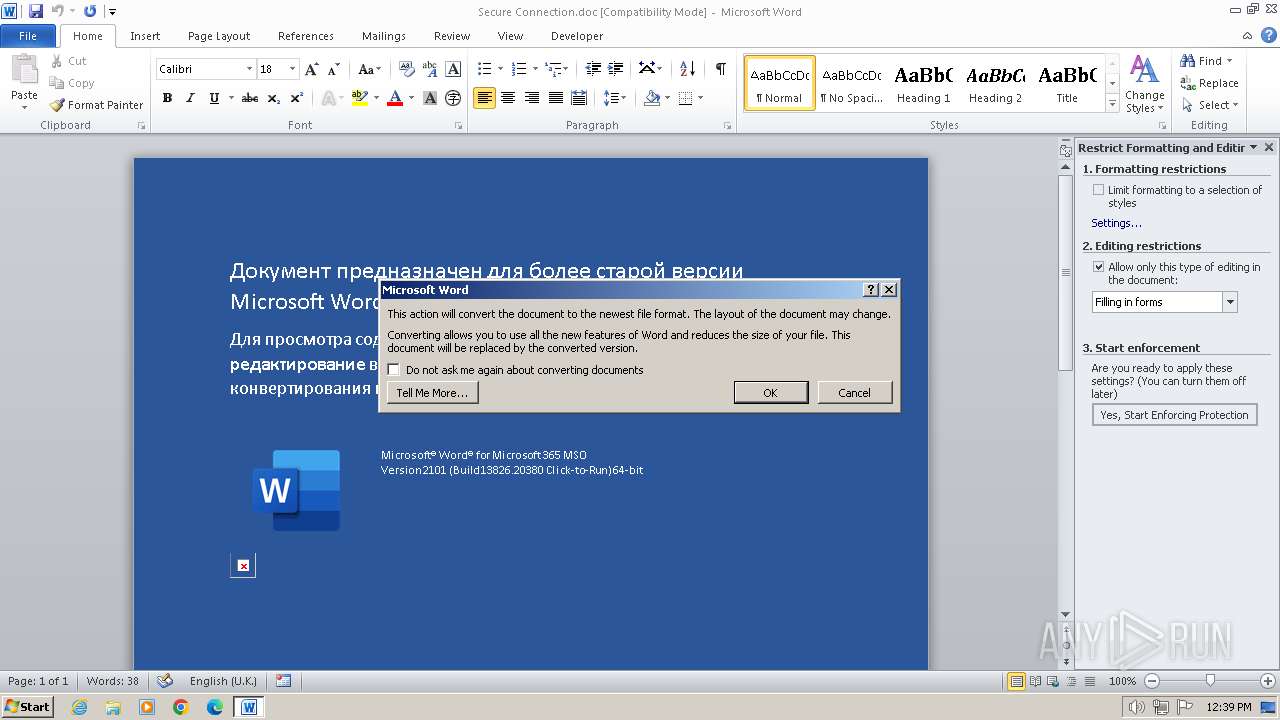Open the Settings... link

pos(1116,223)
